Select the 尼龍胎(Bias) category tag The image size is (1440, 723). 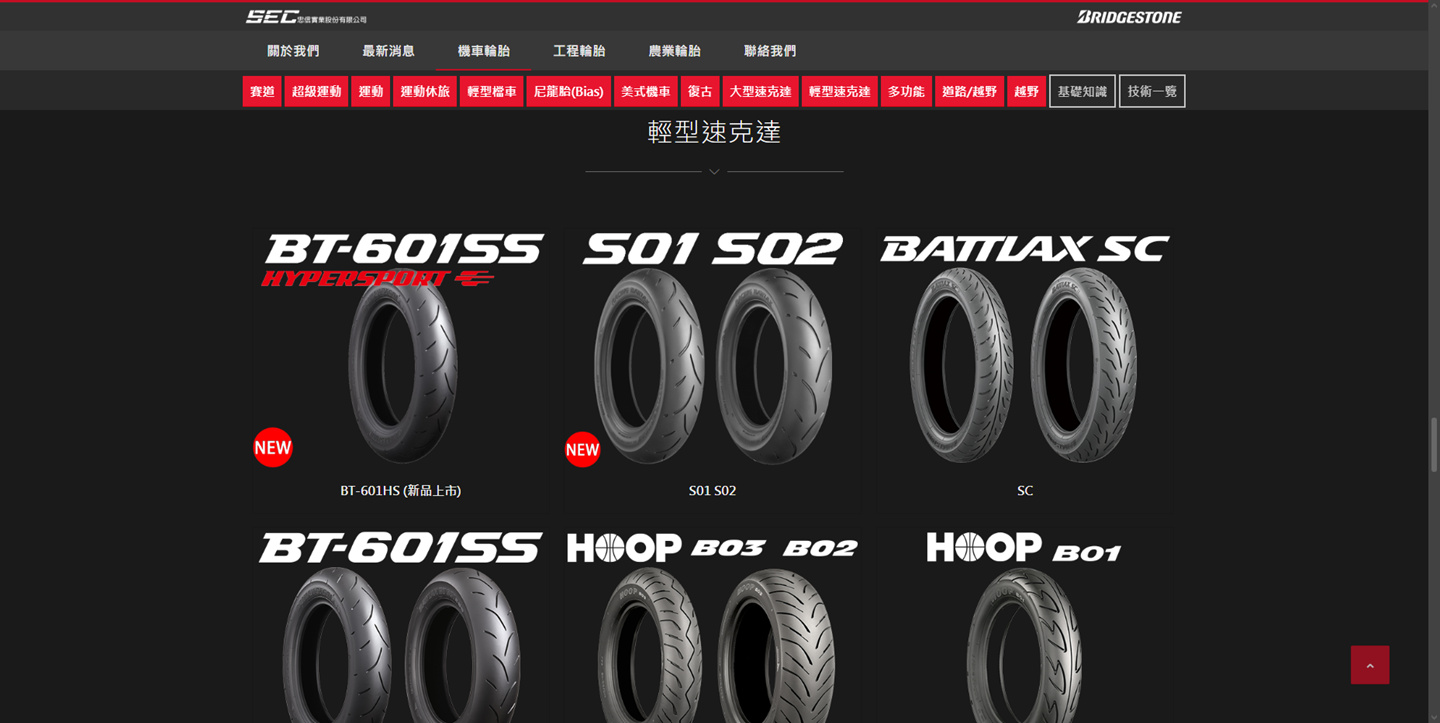pos(569,91)
